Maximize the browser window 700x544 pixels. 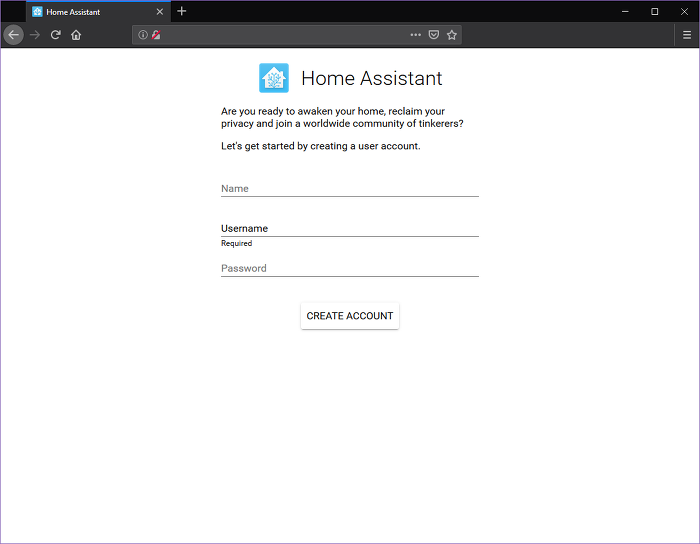point(654,12)
